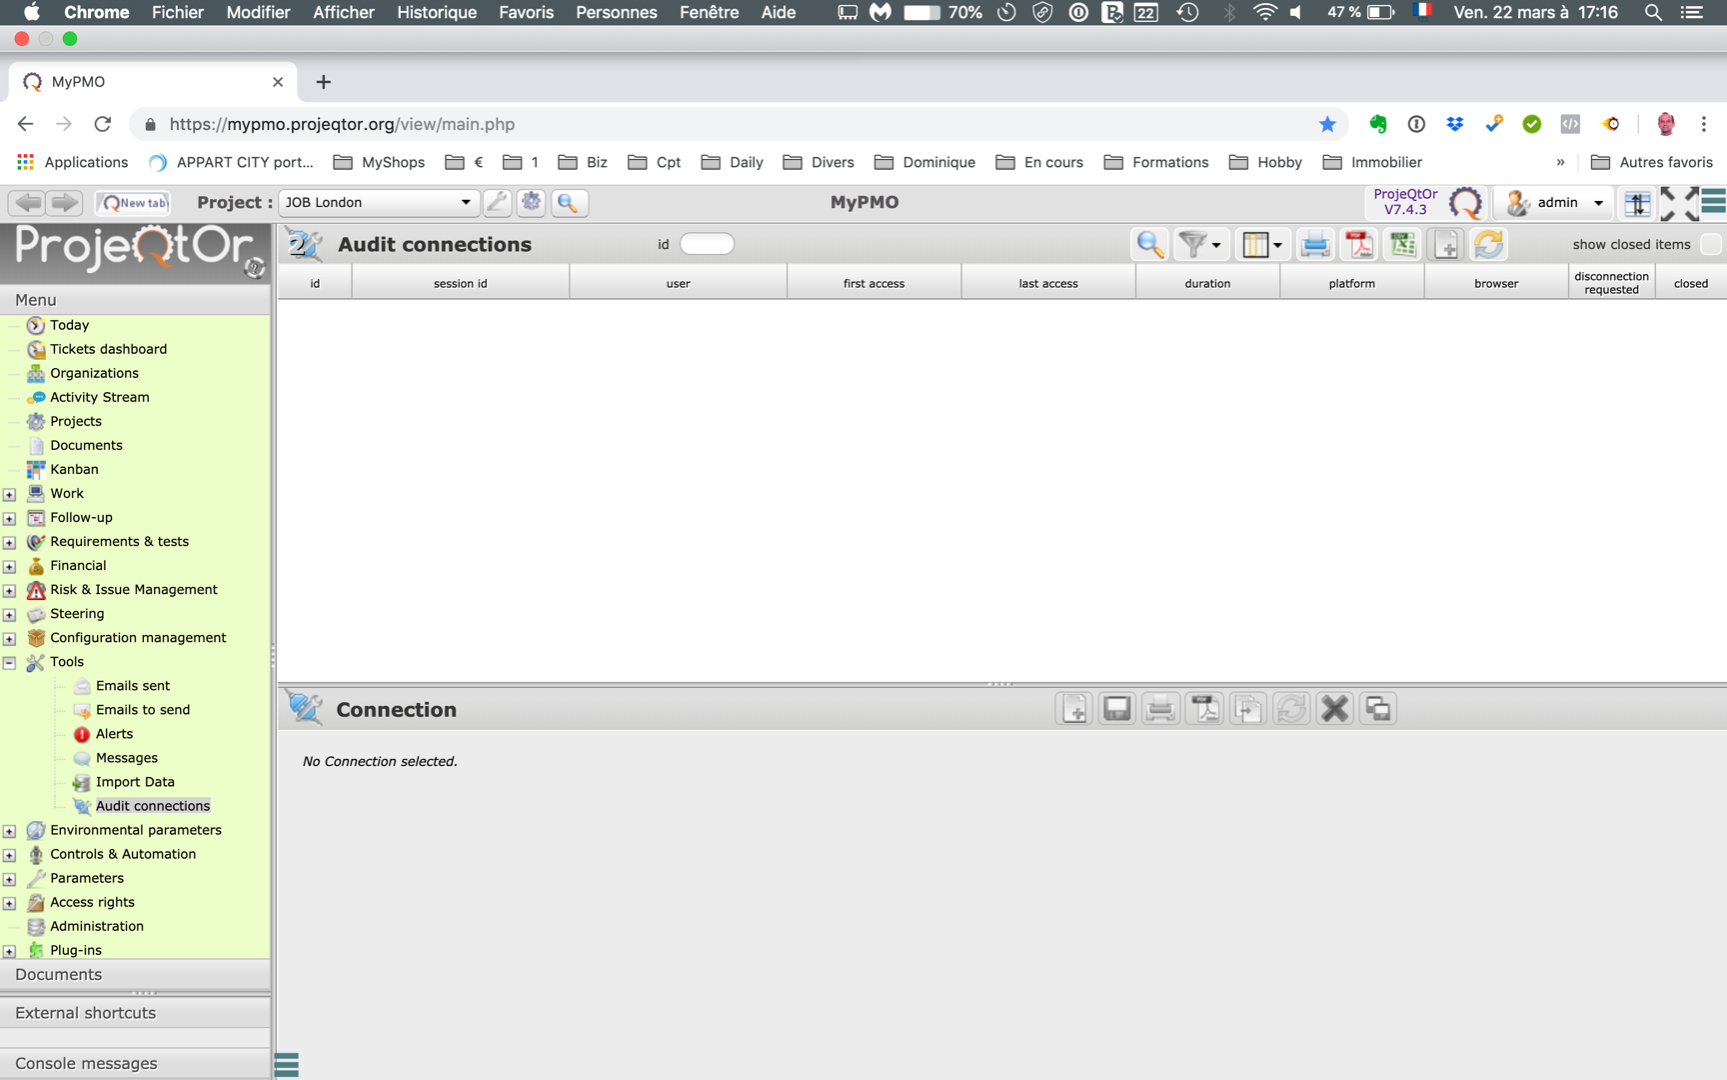This screenshot has width=1727, height=1080.
Task: Open the External shortcuts section
Action: 135,1013
